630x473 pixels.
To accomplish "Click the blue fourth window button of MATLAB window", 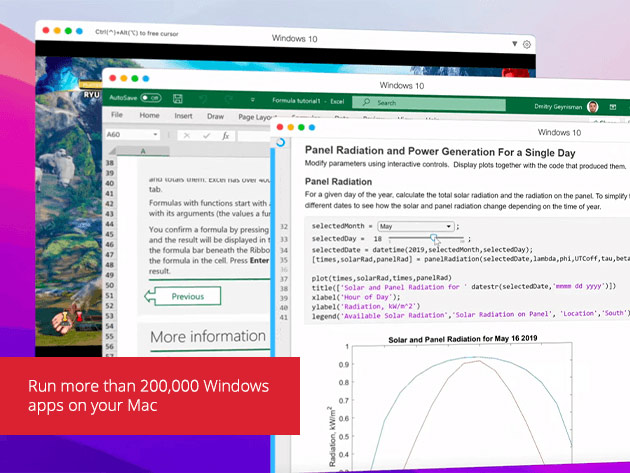I will coord(312,127).
